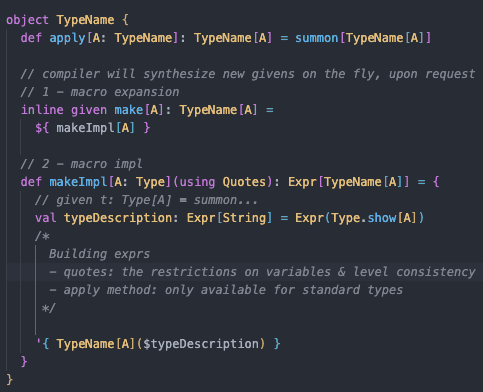Click the summon function call
Image resolution: width=483 pixels, height=392 pixels.
(317, 38)
